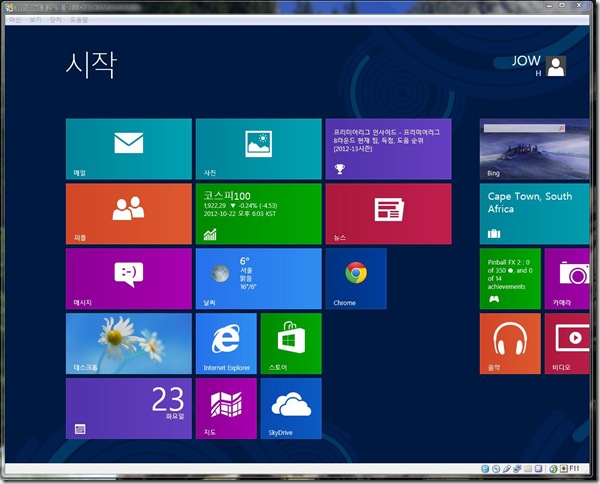
Task: Open the 머신 (Machine) menu in VirtualBox
Action: tap(15, 20)
